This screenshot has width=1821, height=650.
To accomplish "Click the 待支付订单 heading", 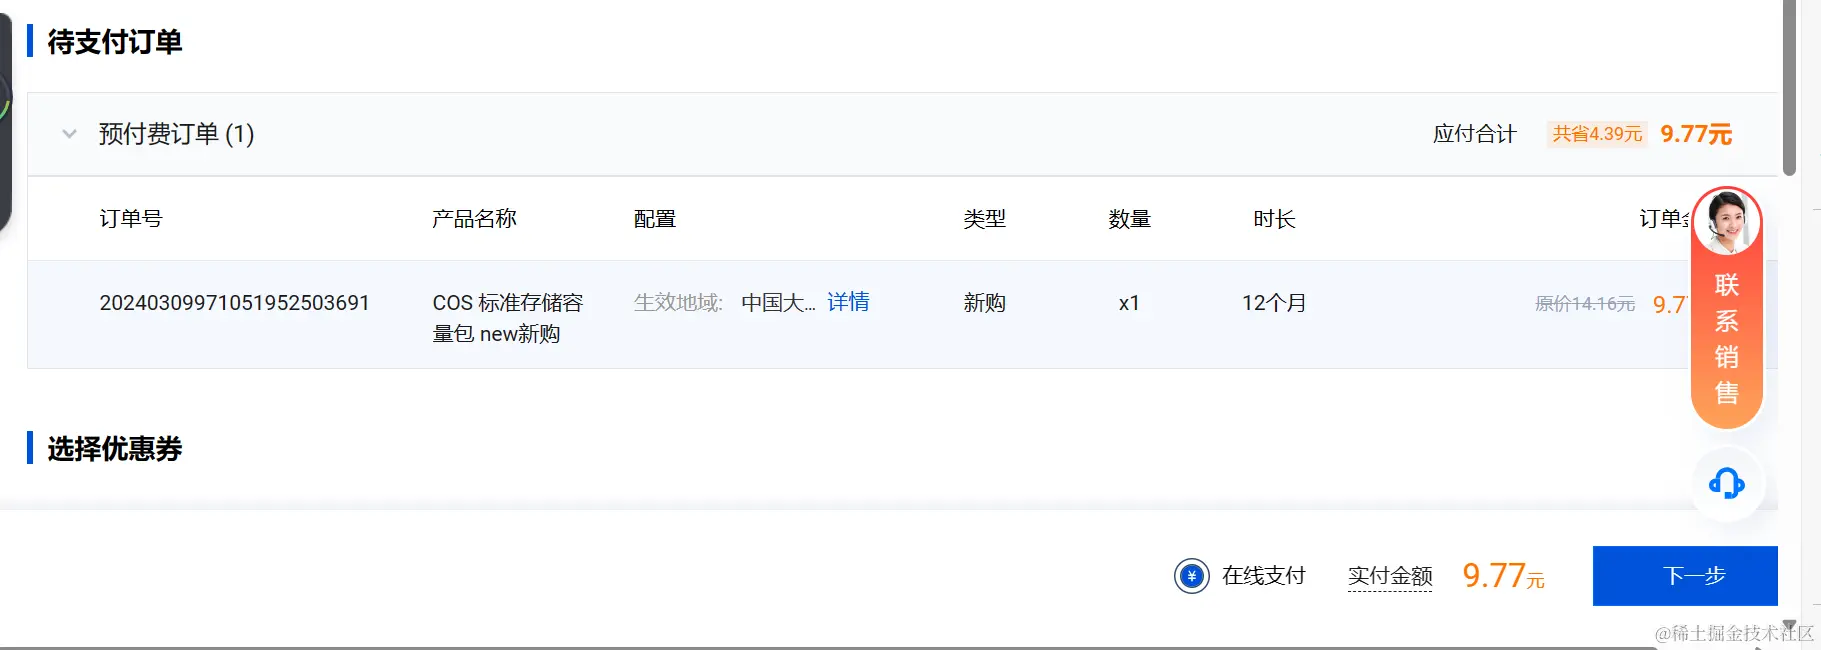I will pos(115,42).
